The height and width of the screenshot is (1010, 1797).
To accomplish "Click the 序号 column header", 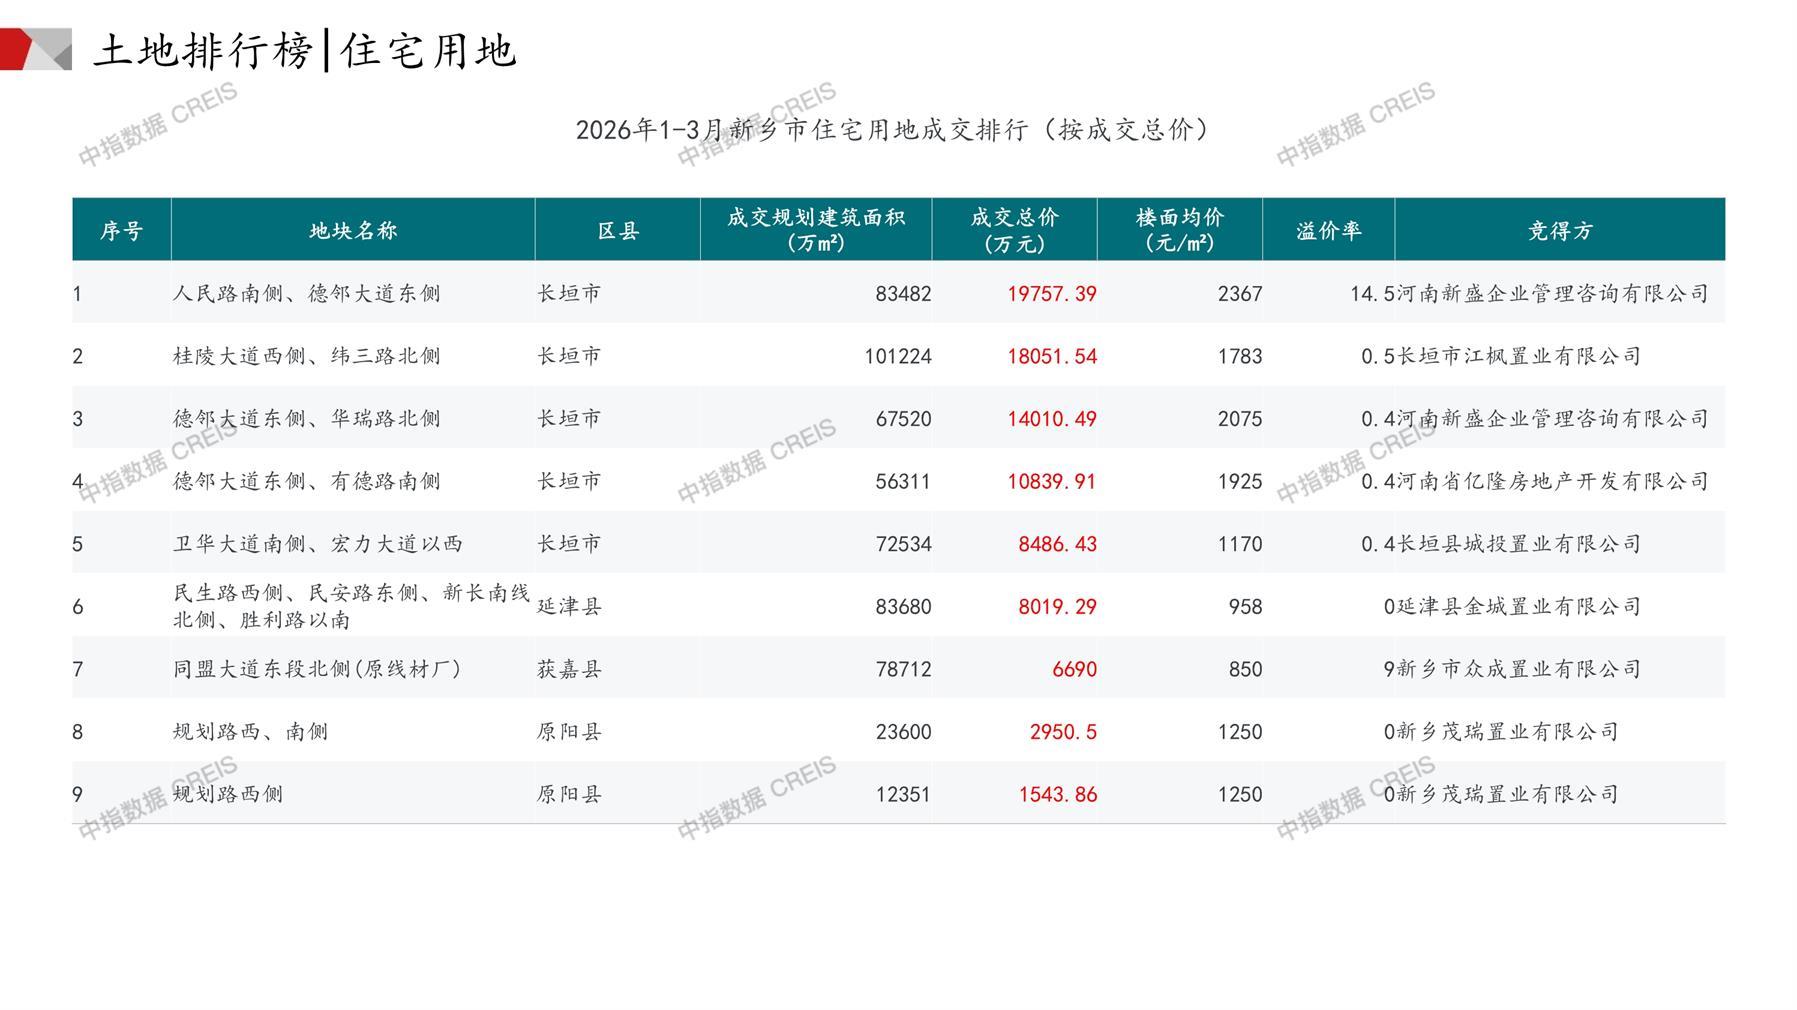I will [x=121, y=231].
